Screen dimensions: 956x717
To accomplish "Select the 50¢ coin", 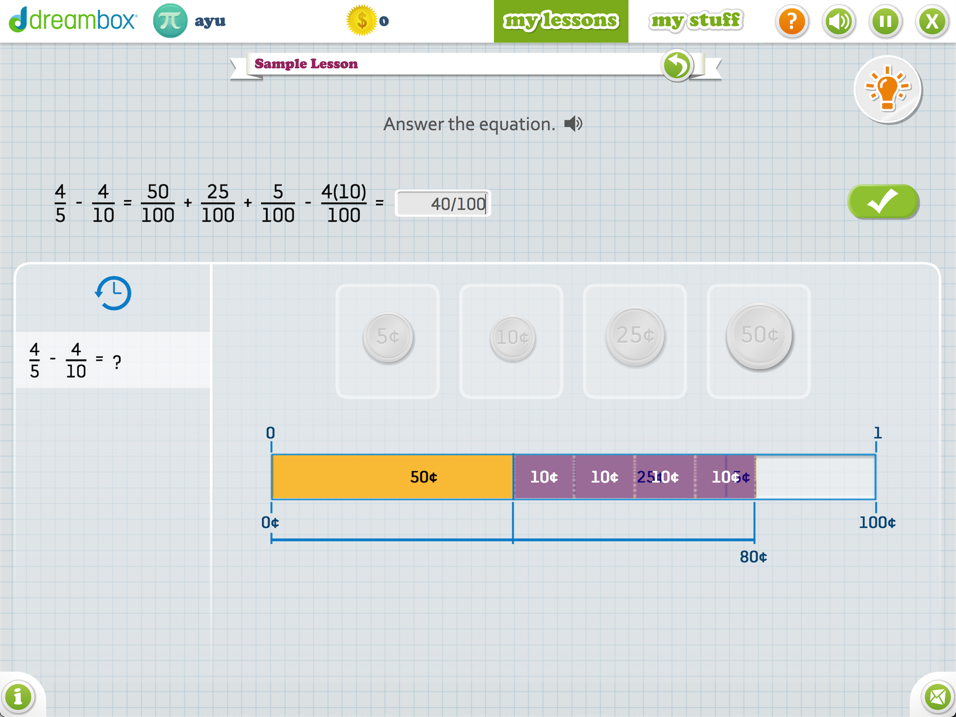I will coord(759,336).
